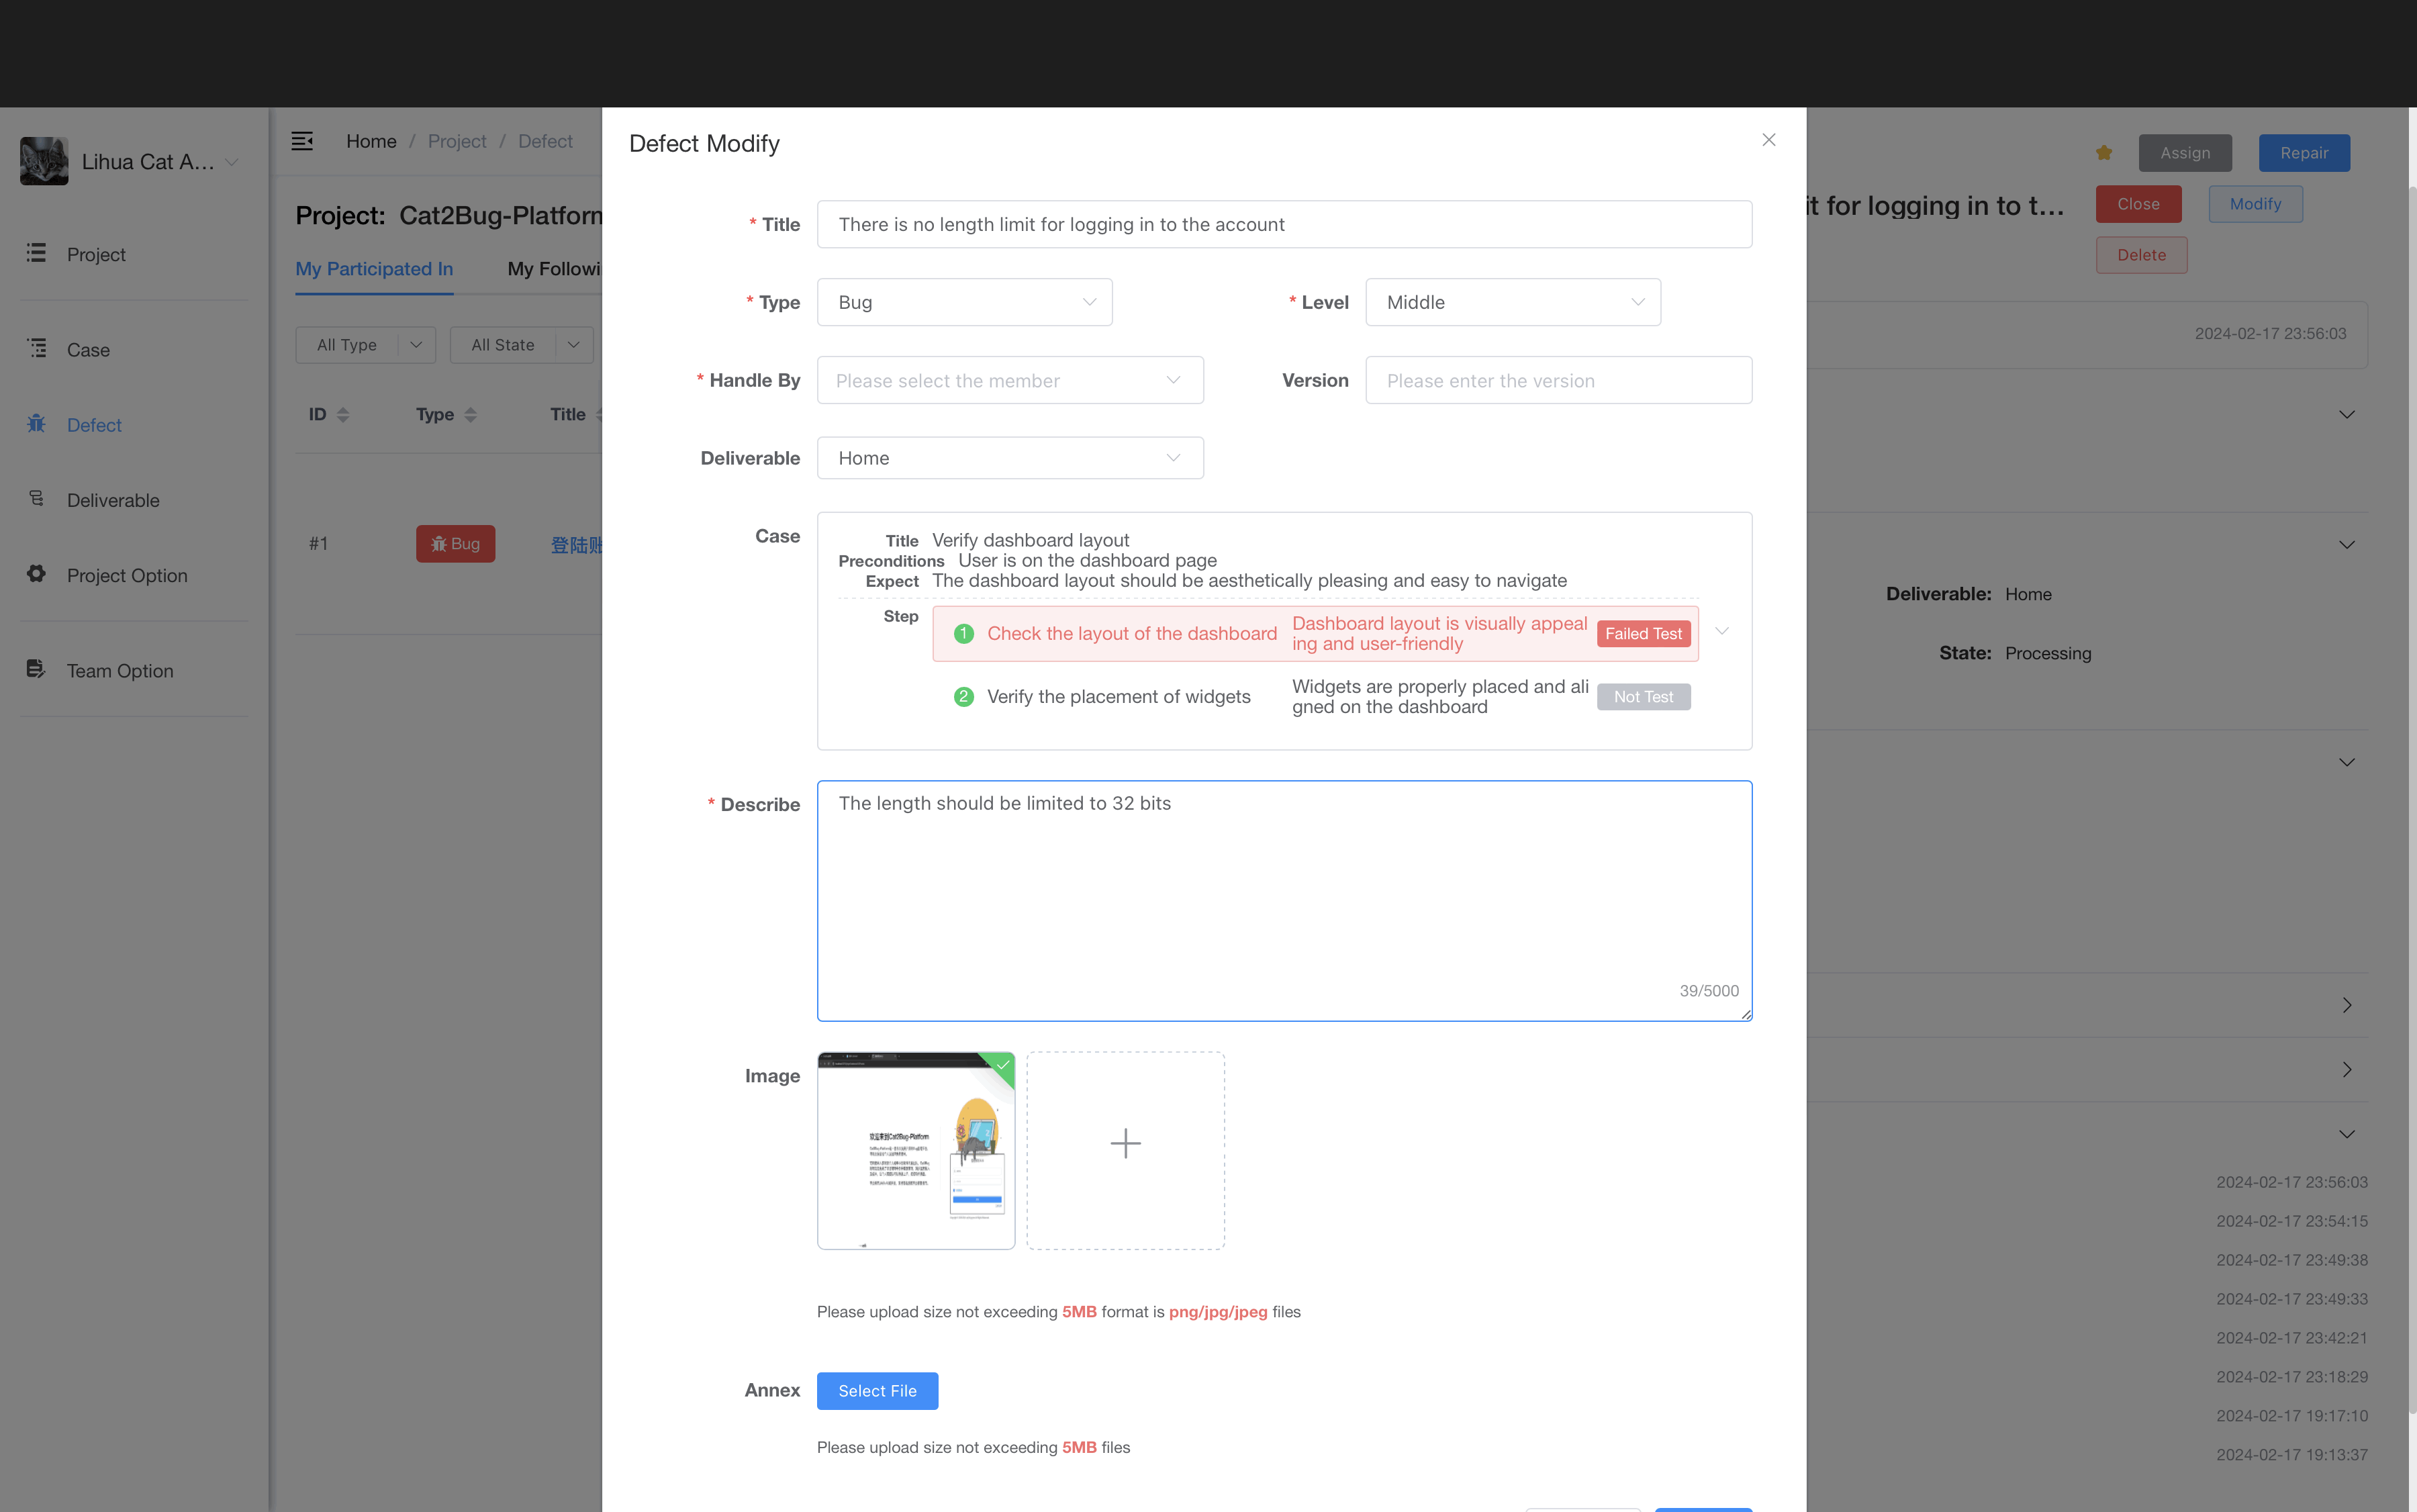Click the defect #1 title link
The width and height of the screenshot is (2417, 1512).
pyautogui.click(x=577, y=545)
